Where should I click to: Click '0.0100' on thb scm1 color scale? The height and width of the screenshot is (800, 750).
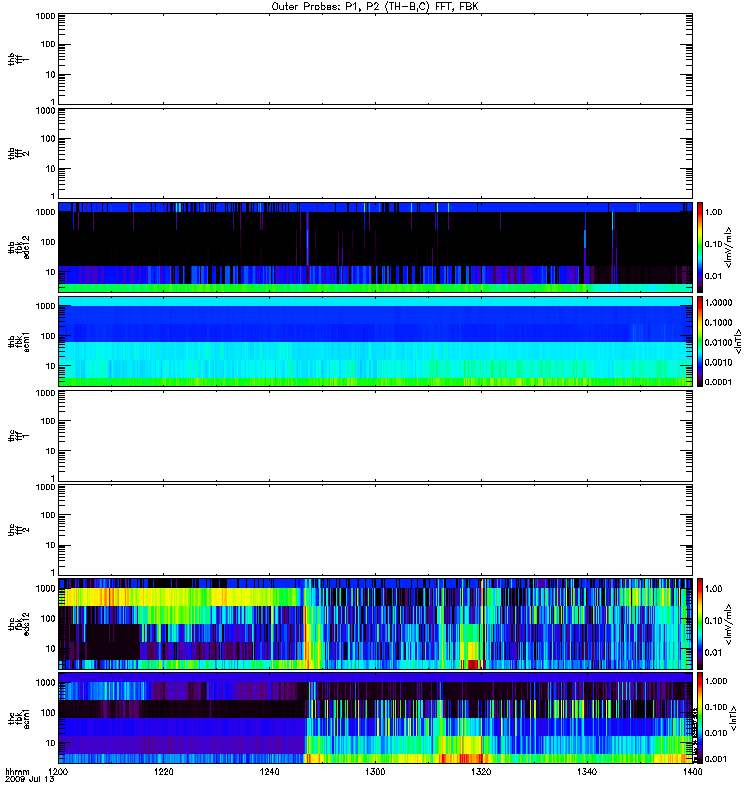[718, 342]
